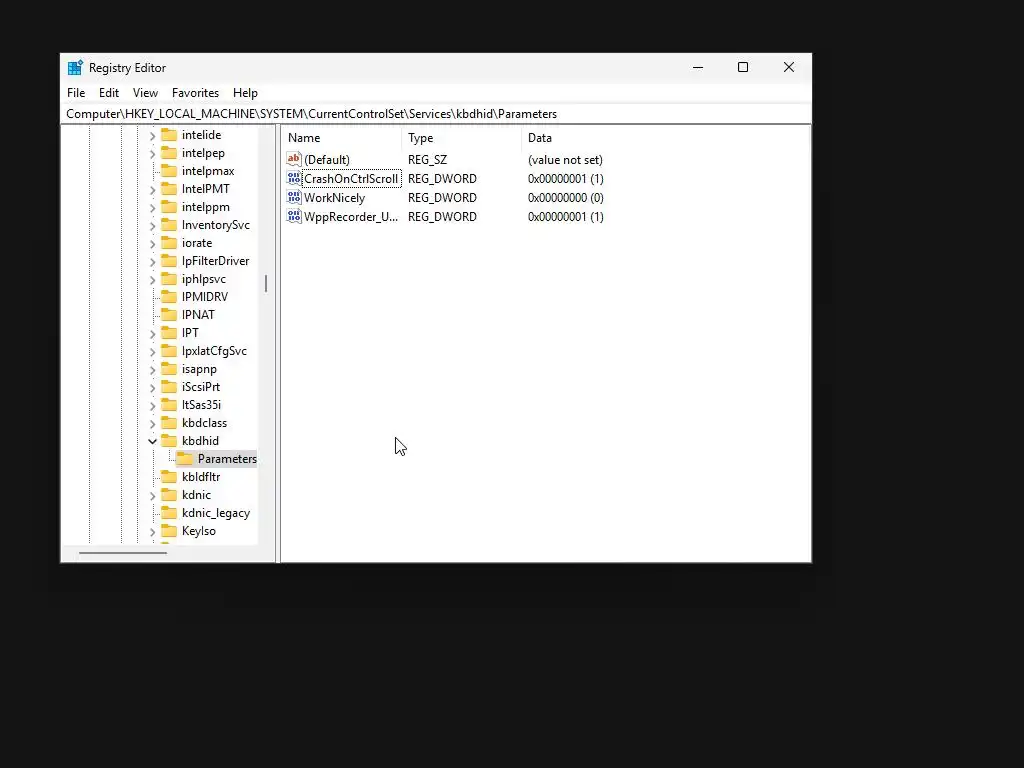This screenshot has height=768, width=1024.
Task: Maximize the Registry Editor window
Action: pyautogui.click(x=743, y=67)
